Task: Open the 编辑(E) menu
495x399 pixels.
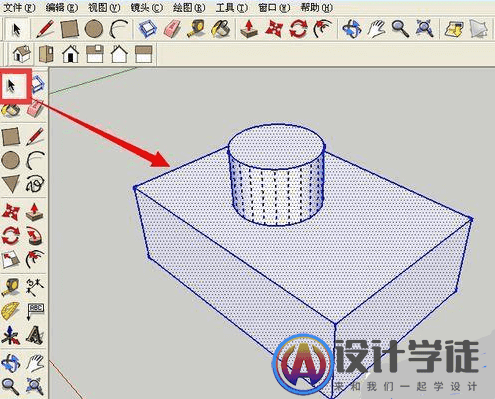Action: pos(61,7)
